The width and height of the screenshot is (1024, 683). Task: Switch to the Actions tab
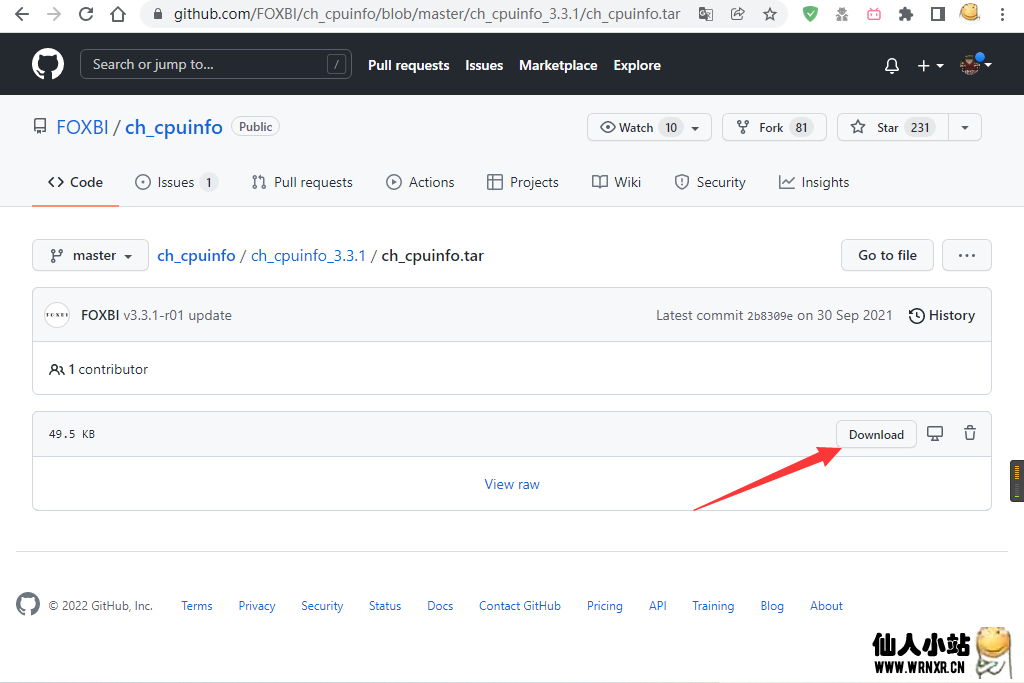pyautogui.click(x=420, y=182)
